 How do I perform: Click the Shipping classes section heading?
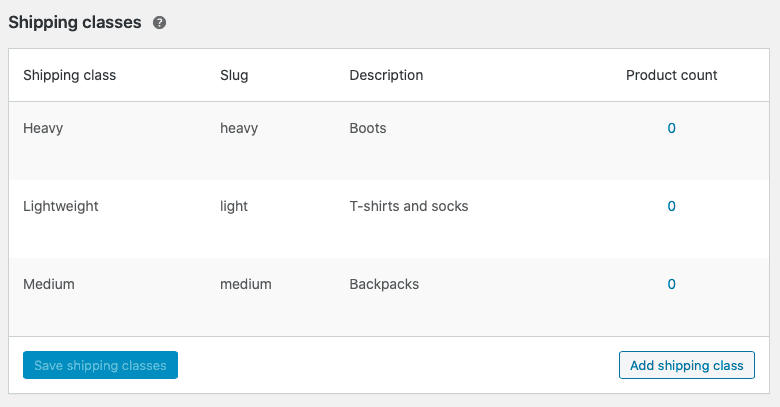pos(75,22)
